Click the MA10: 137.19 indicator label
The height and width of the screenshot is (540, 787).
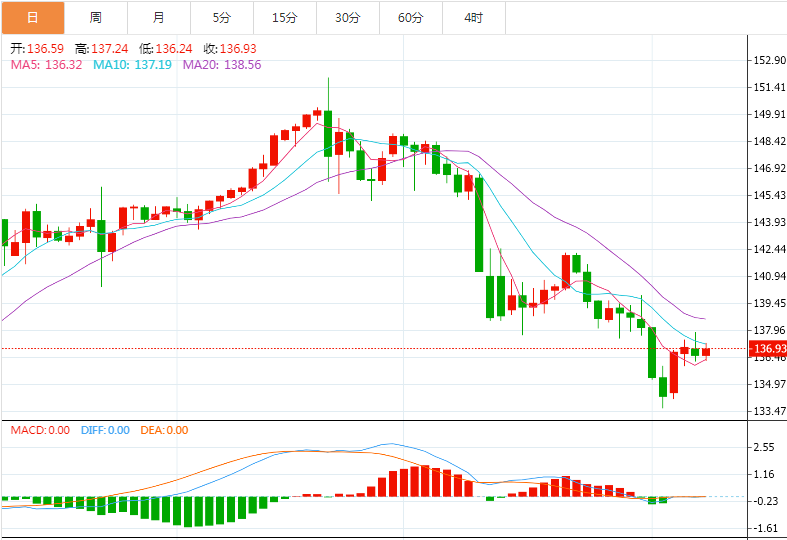click(x=133, y=65)
